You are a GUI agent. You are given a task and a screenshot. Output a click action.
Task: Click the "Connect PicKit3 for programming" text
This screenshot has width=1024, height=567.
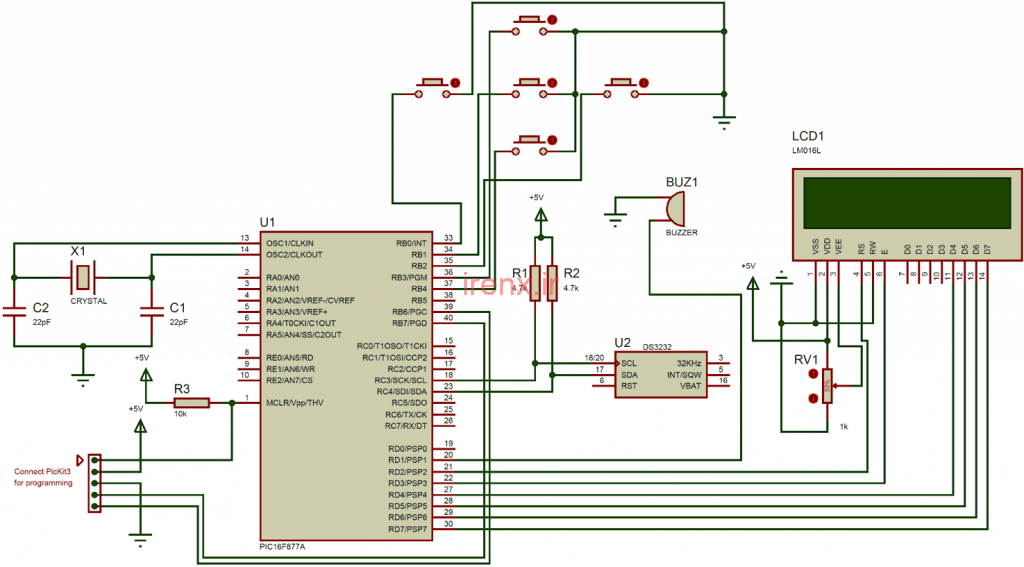tap(43, 477)
